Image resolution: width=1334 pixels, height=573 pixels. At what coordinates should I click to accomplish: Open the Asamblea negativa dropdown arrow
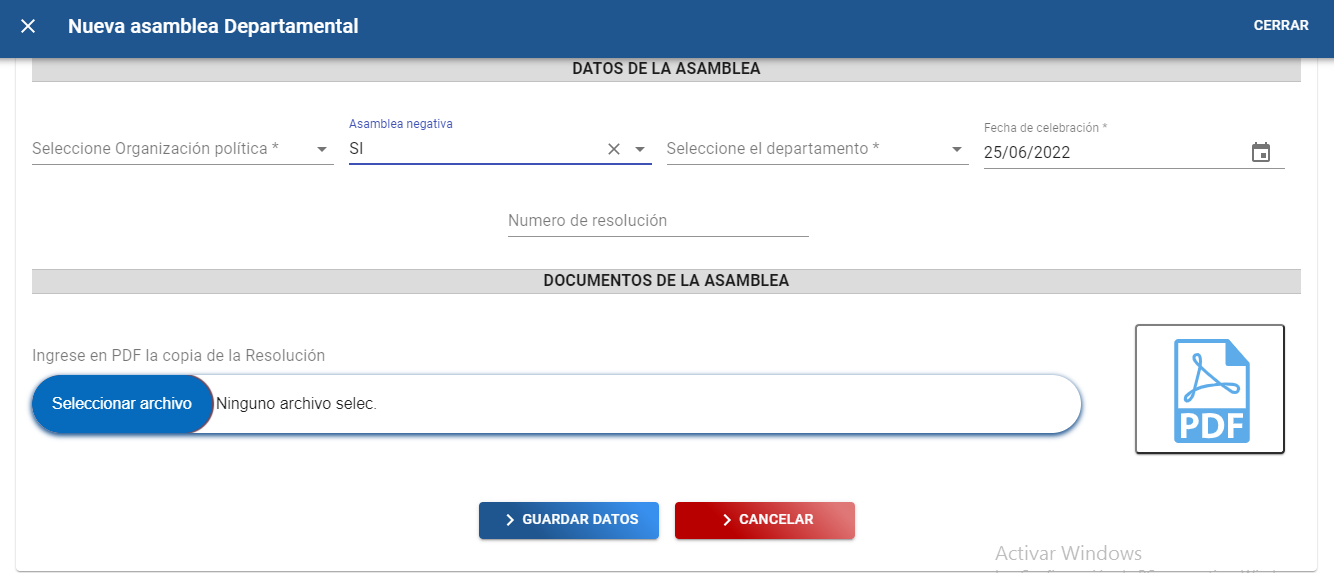coord(640,149)
